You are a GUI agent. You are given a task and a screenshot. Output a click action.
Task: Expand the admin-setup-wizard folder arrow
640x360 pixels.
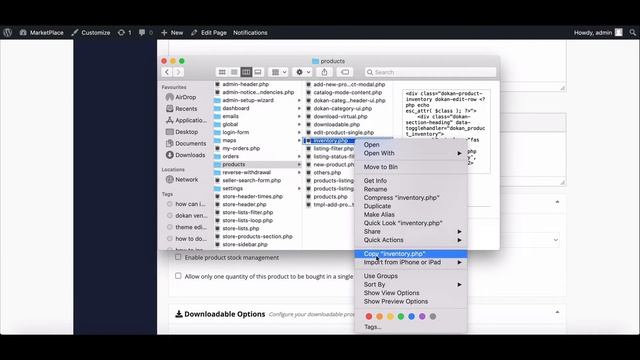[299, 100]
